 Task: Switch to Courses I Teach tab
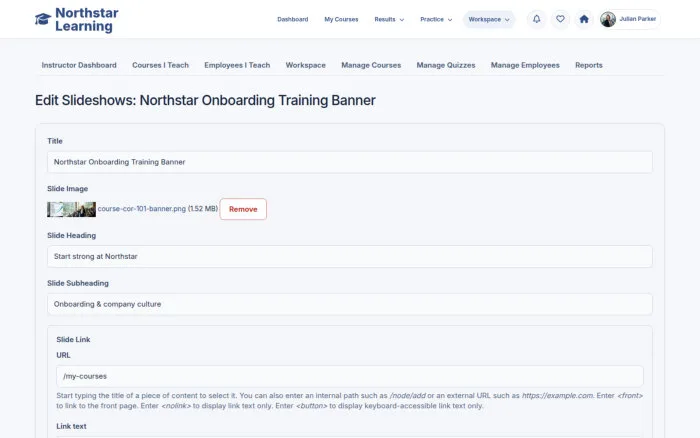pos(160,65)
